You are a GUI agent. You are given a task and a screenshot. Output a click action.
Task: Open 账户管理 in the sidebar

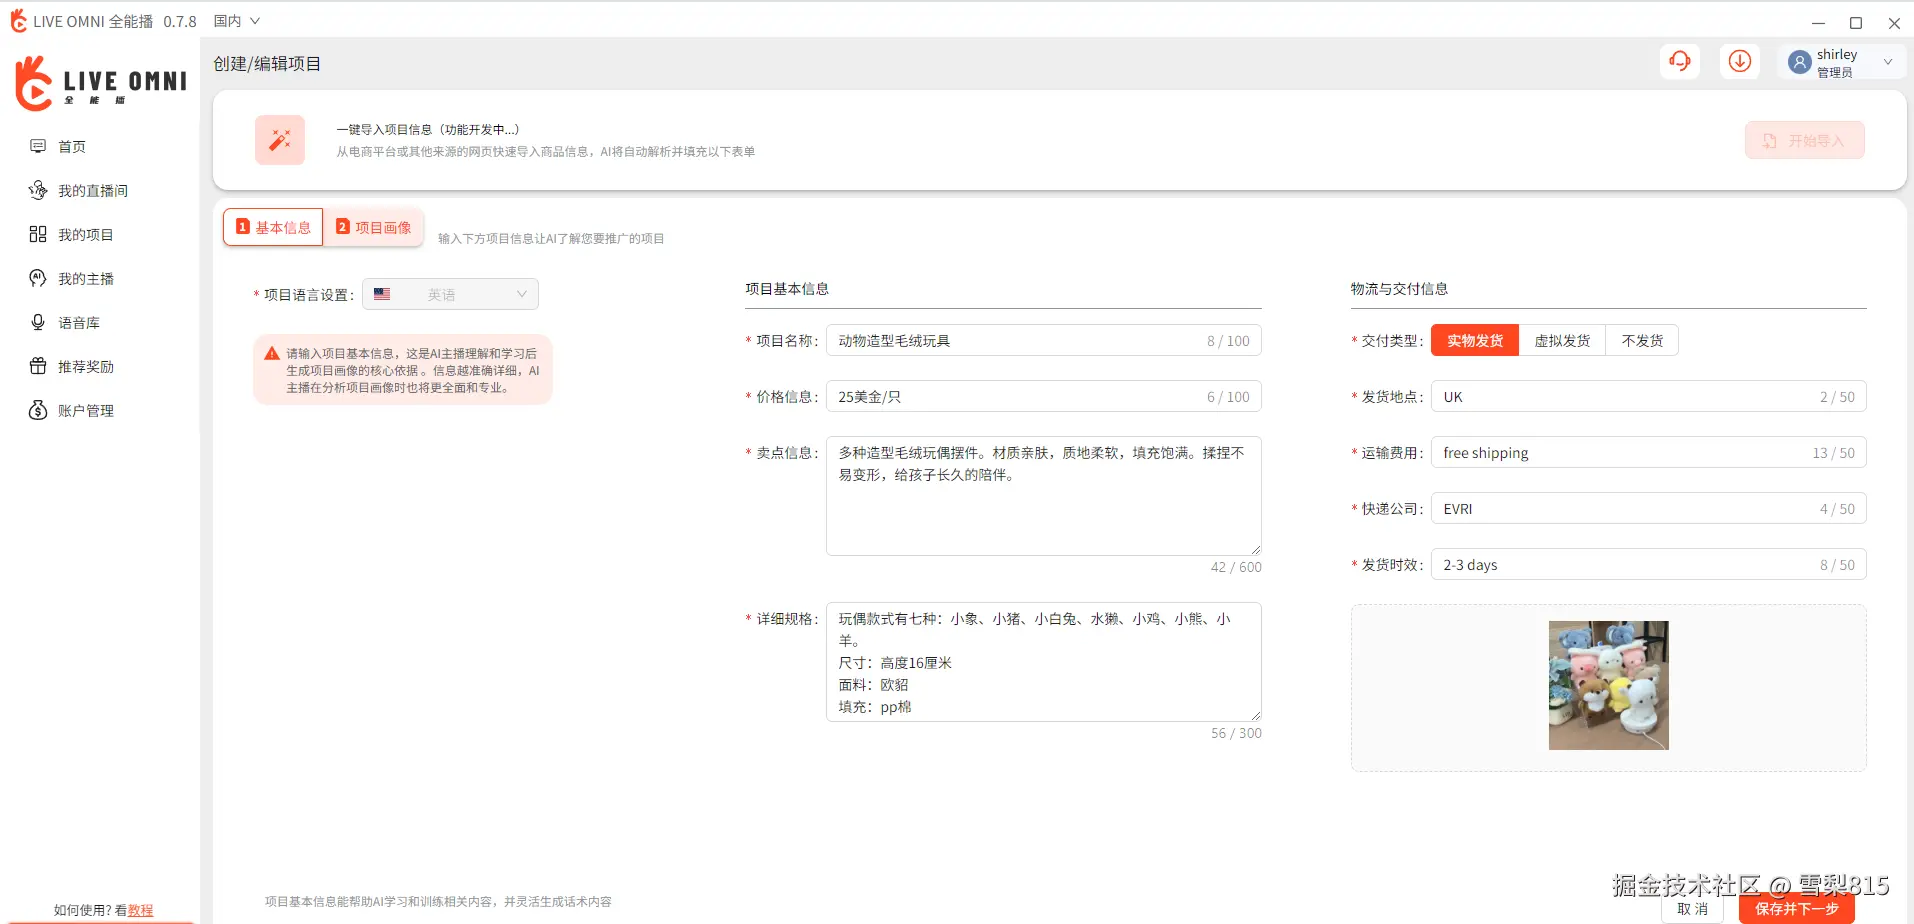pyautogui.click(x=86, y=410)
